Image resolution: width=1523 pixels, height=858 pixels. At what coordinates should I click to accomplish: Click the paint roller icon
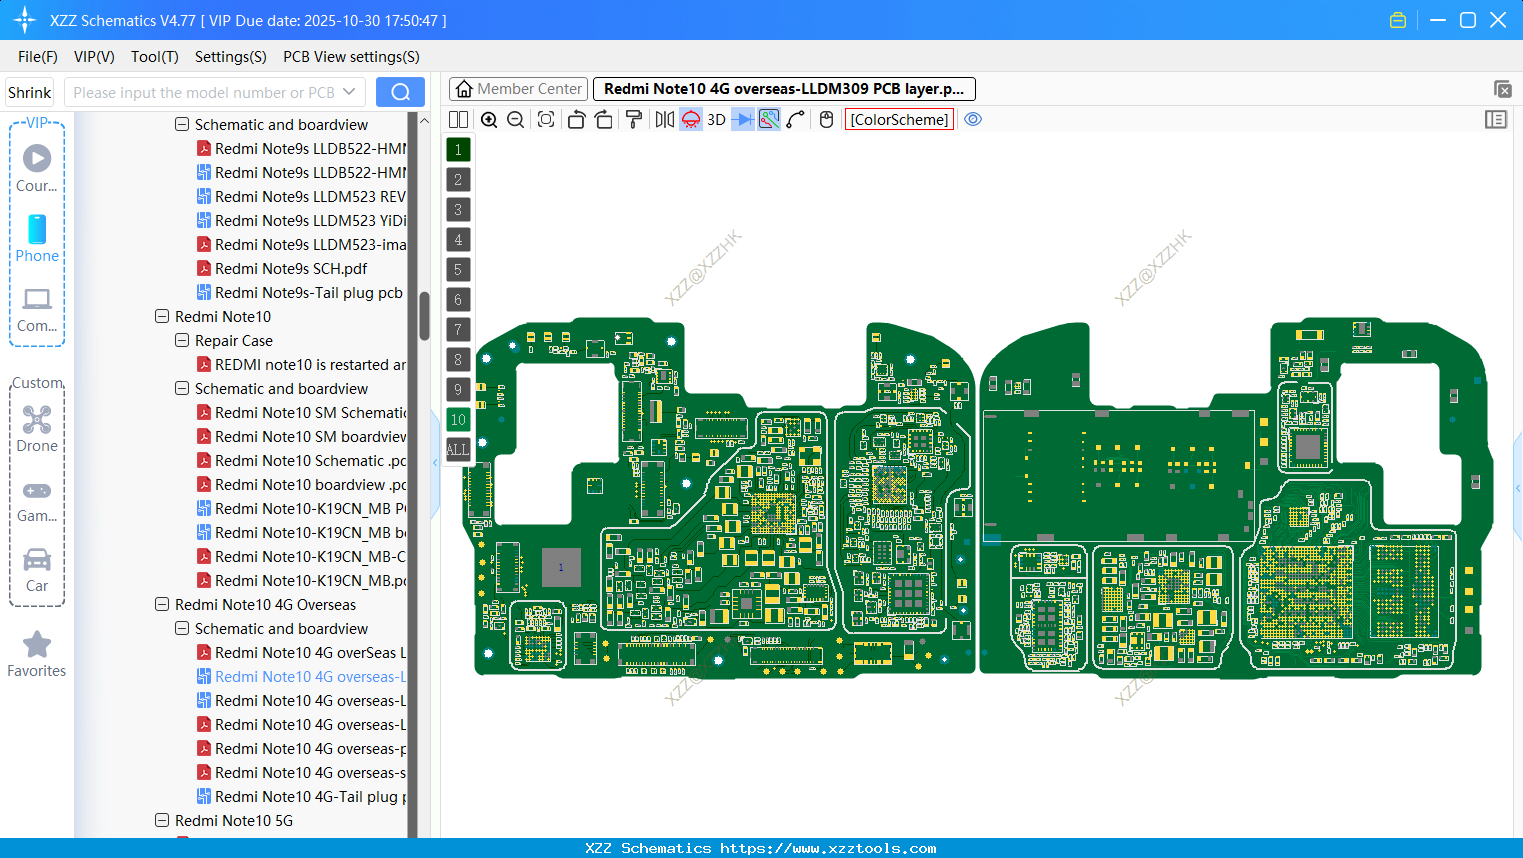point(634,120)
